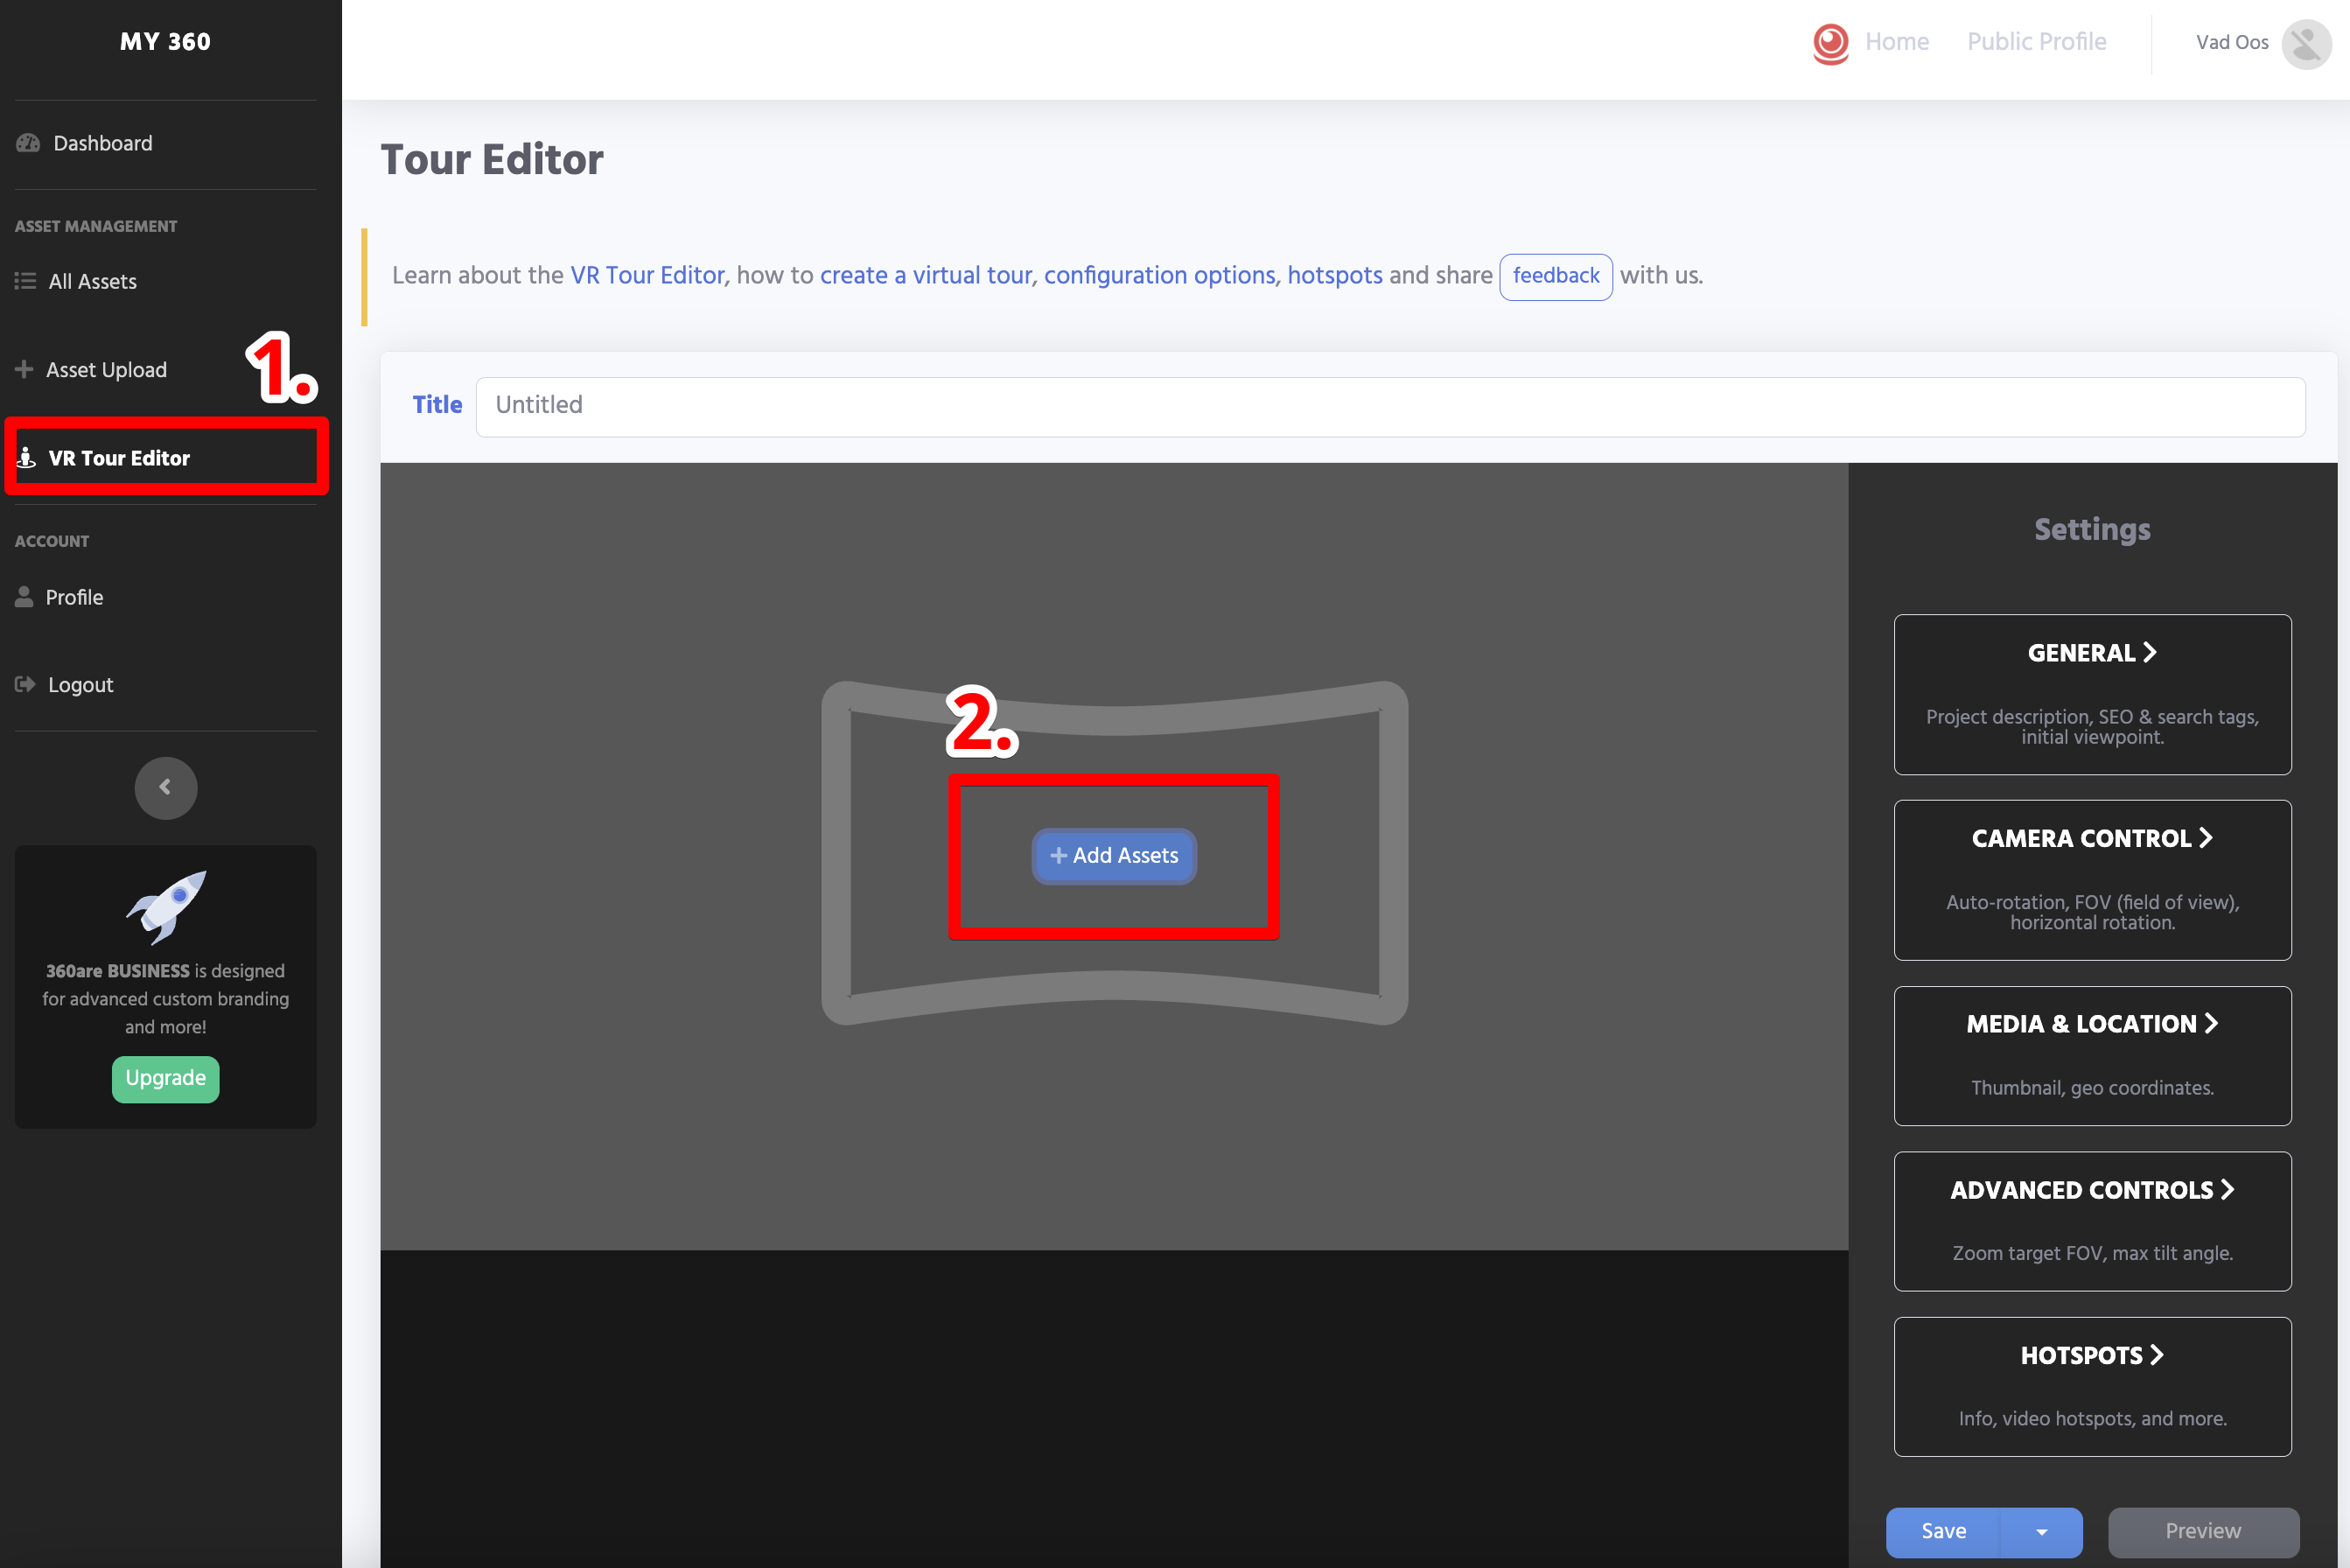The height and width of the screenshot is (1568, 2350).
Task: Click the Dashboard gauge icon
Action: [28, 143]
